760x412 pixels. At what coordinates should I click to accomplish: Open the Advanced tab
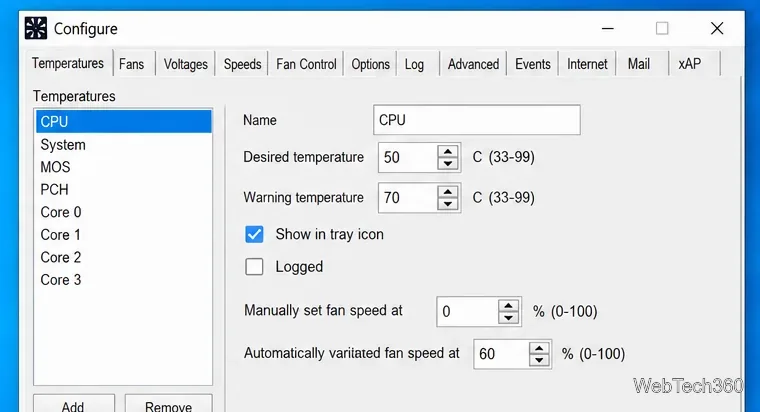pos(473,64)
